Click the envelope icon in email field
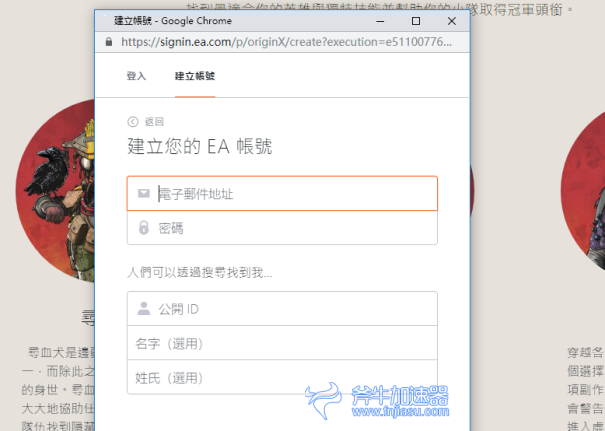The width and height of the screenshot is (605, 431). click(144, 193)
